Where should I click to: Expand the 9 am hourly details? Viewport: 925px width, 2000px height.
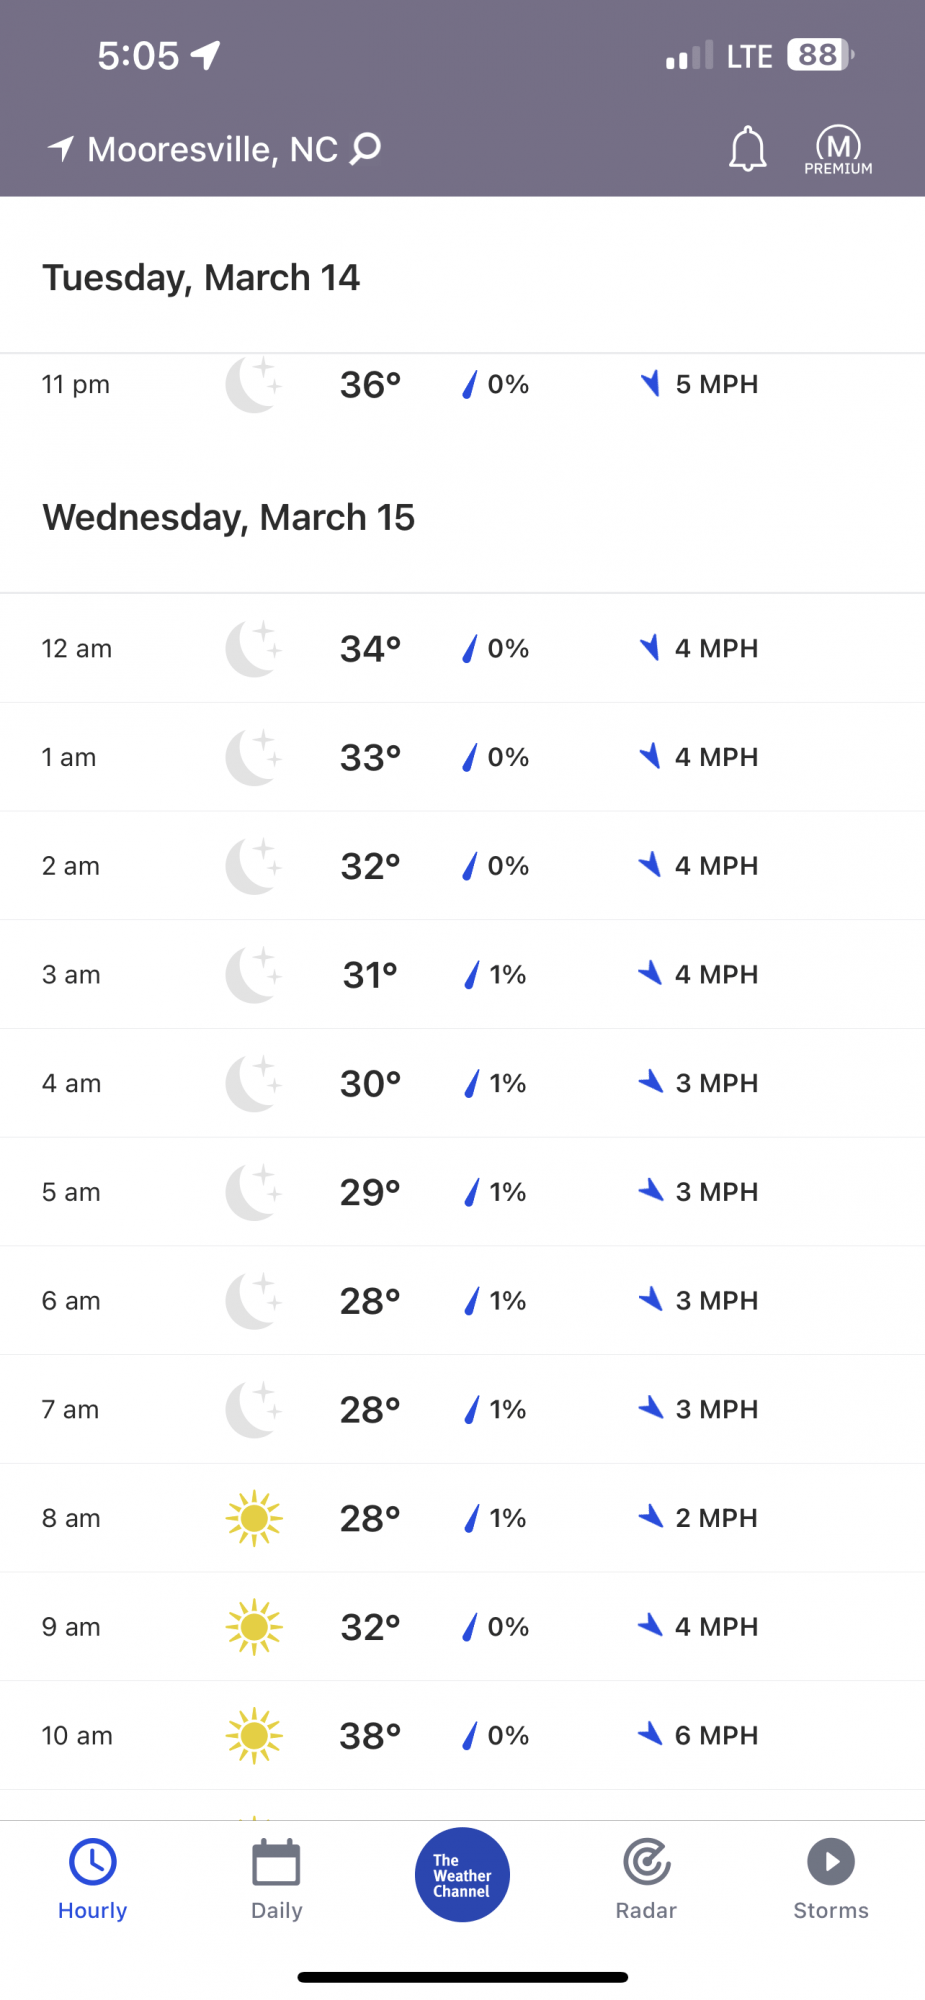tap(462, 1626)
